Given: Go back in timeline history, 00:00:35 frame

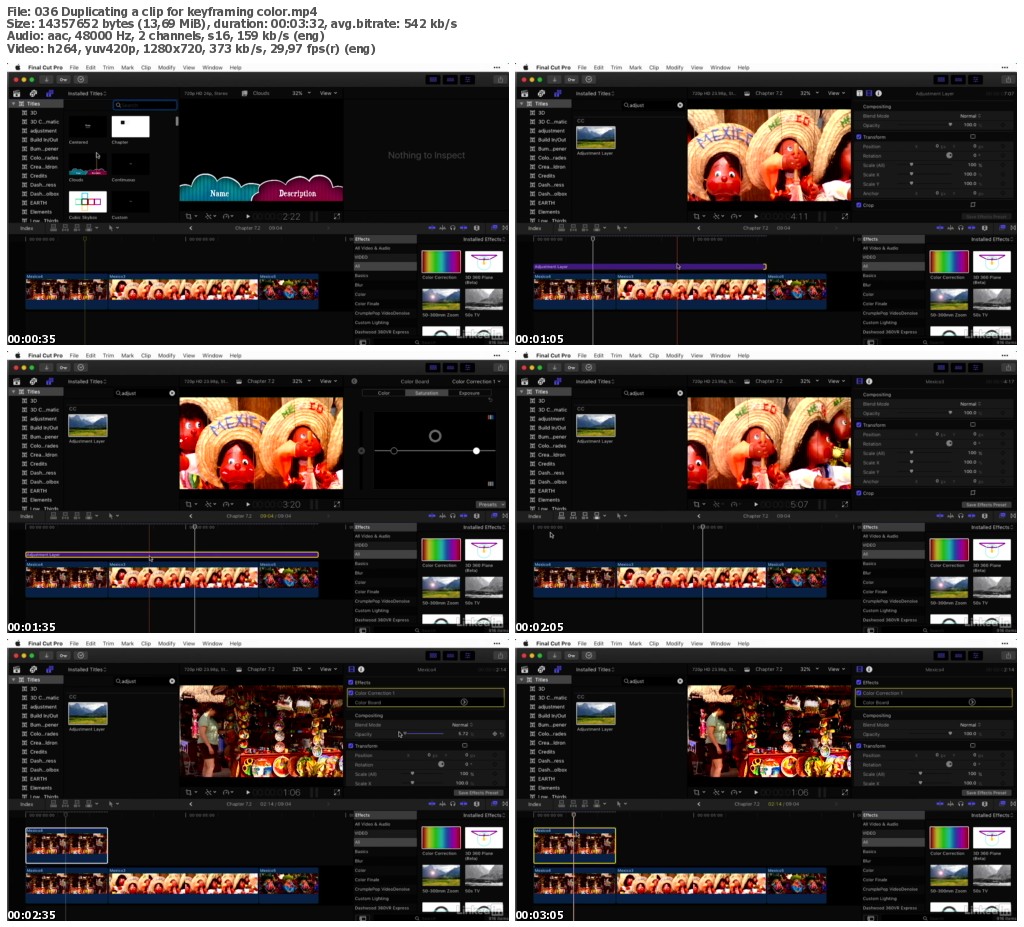Looking at the screenshot, I should point(191,228).
